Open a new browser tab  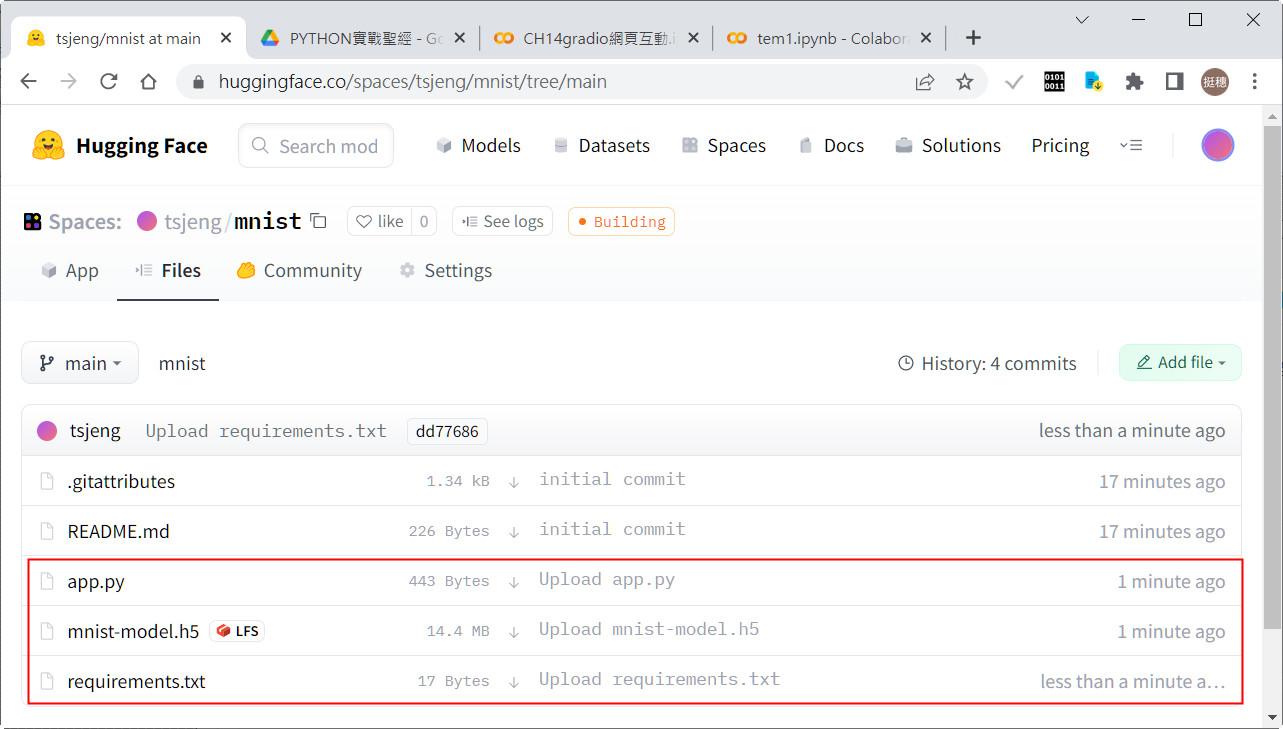point(973,38)
